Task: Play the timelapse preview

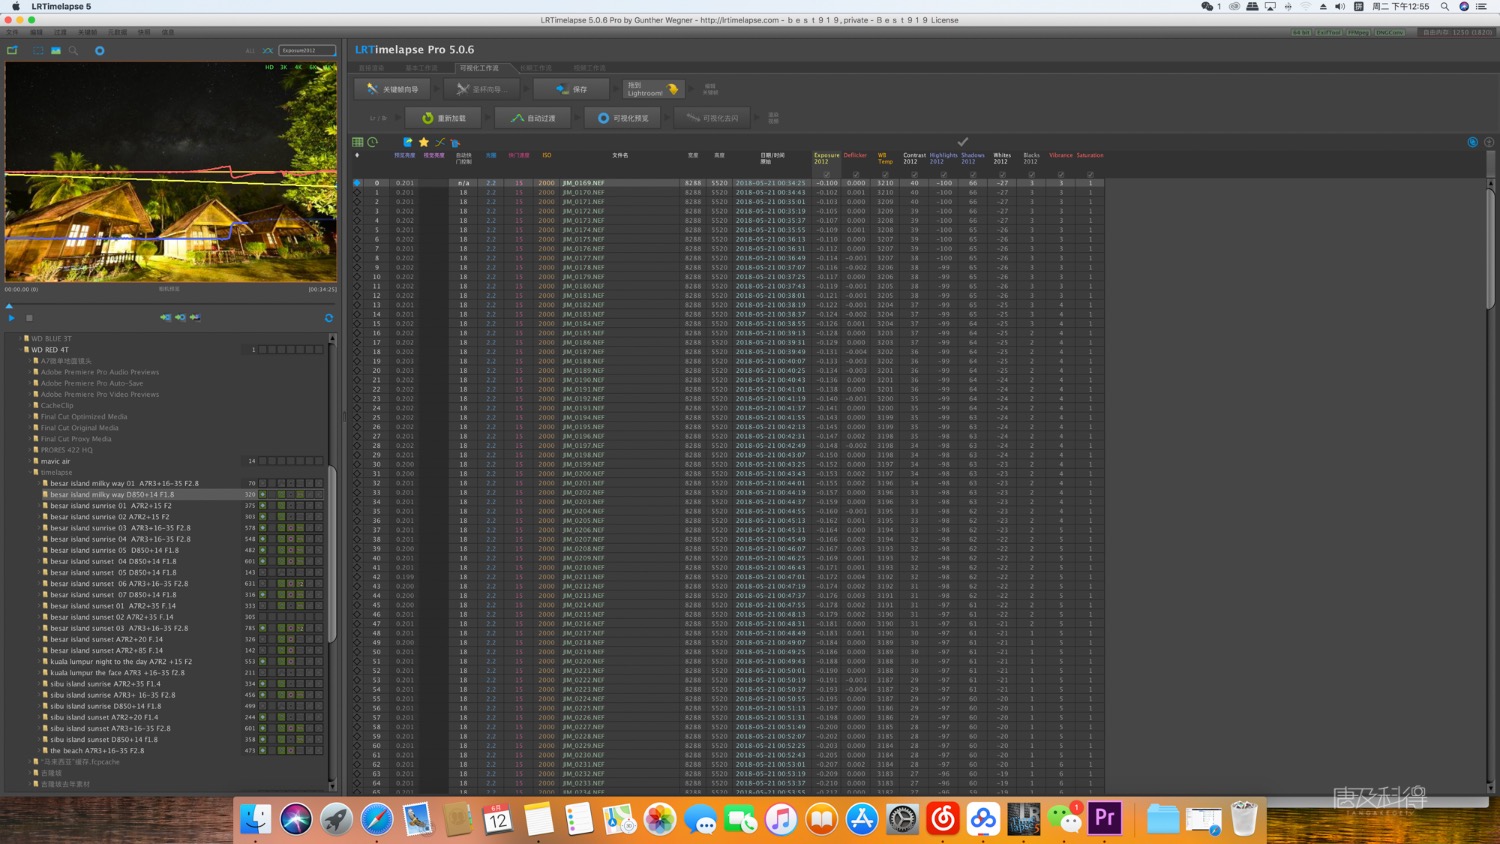Action: click(12, 318)
